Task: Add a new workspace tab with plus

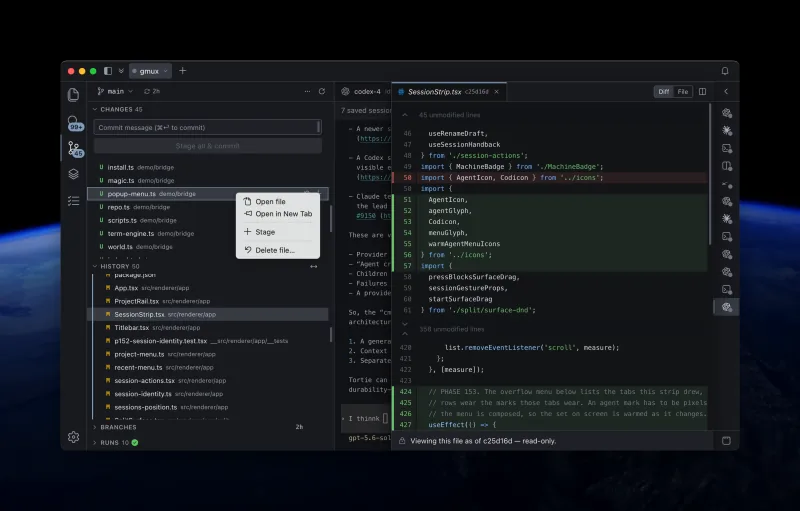Action: (x=183, y=71)
